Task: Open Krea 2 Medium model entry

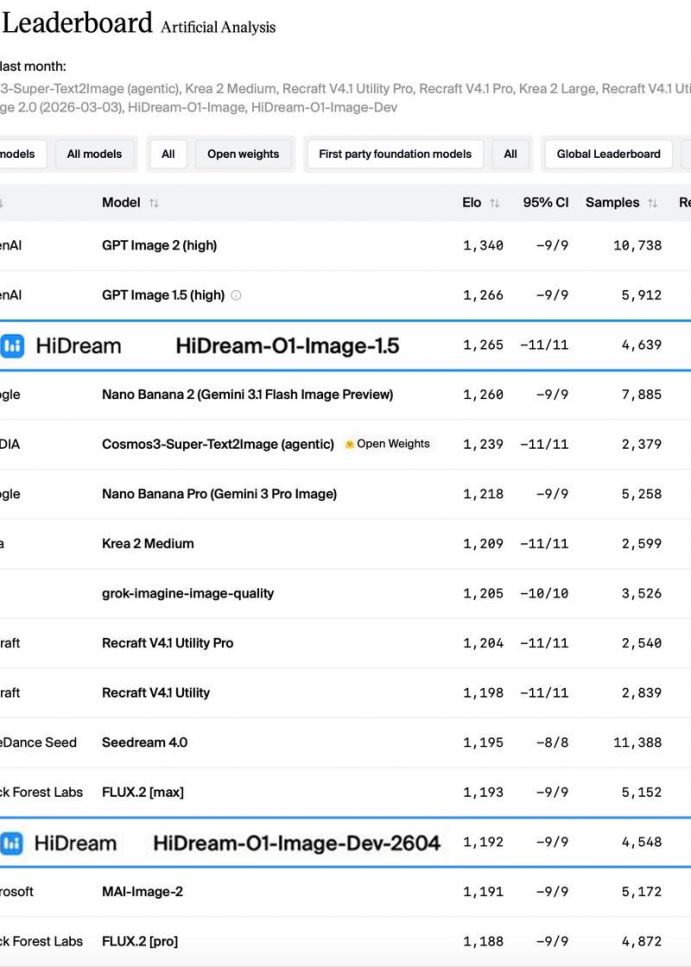Action: (x=148, y=544)
